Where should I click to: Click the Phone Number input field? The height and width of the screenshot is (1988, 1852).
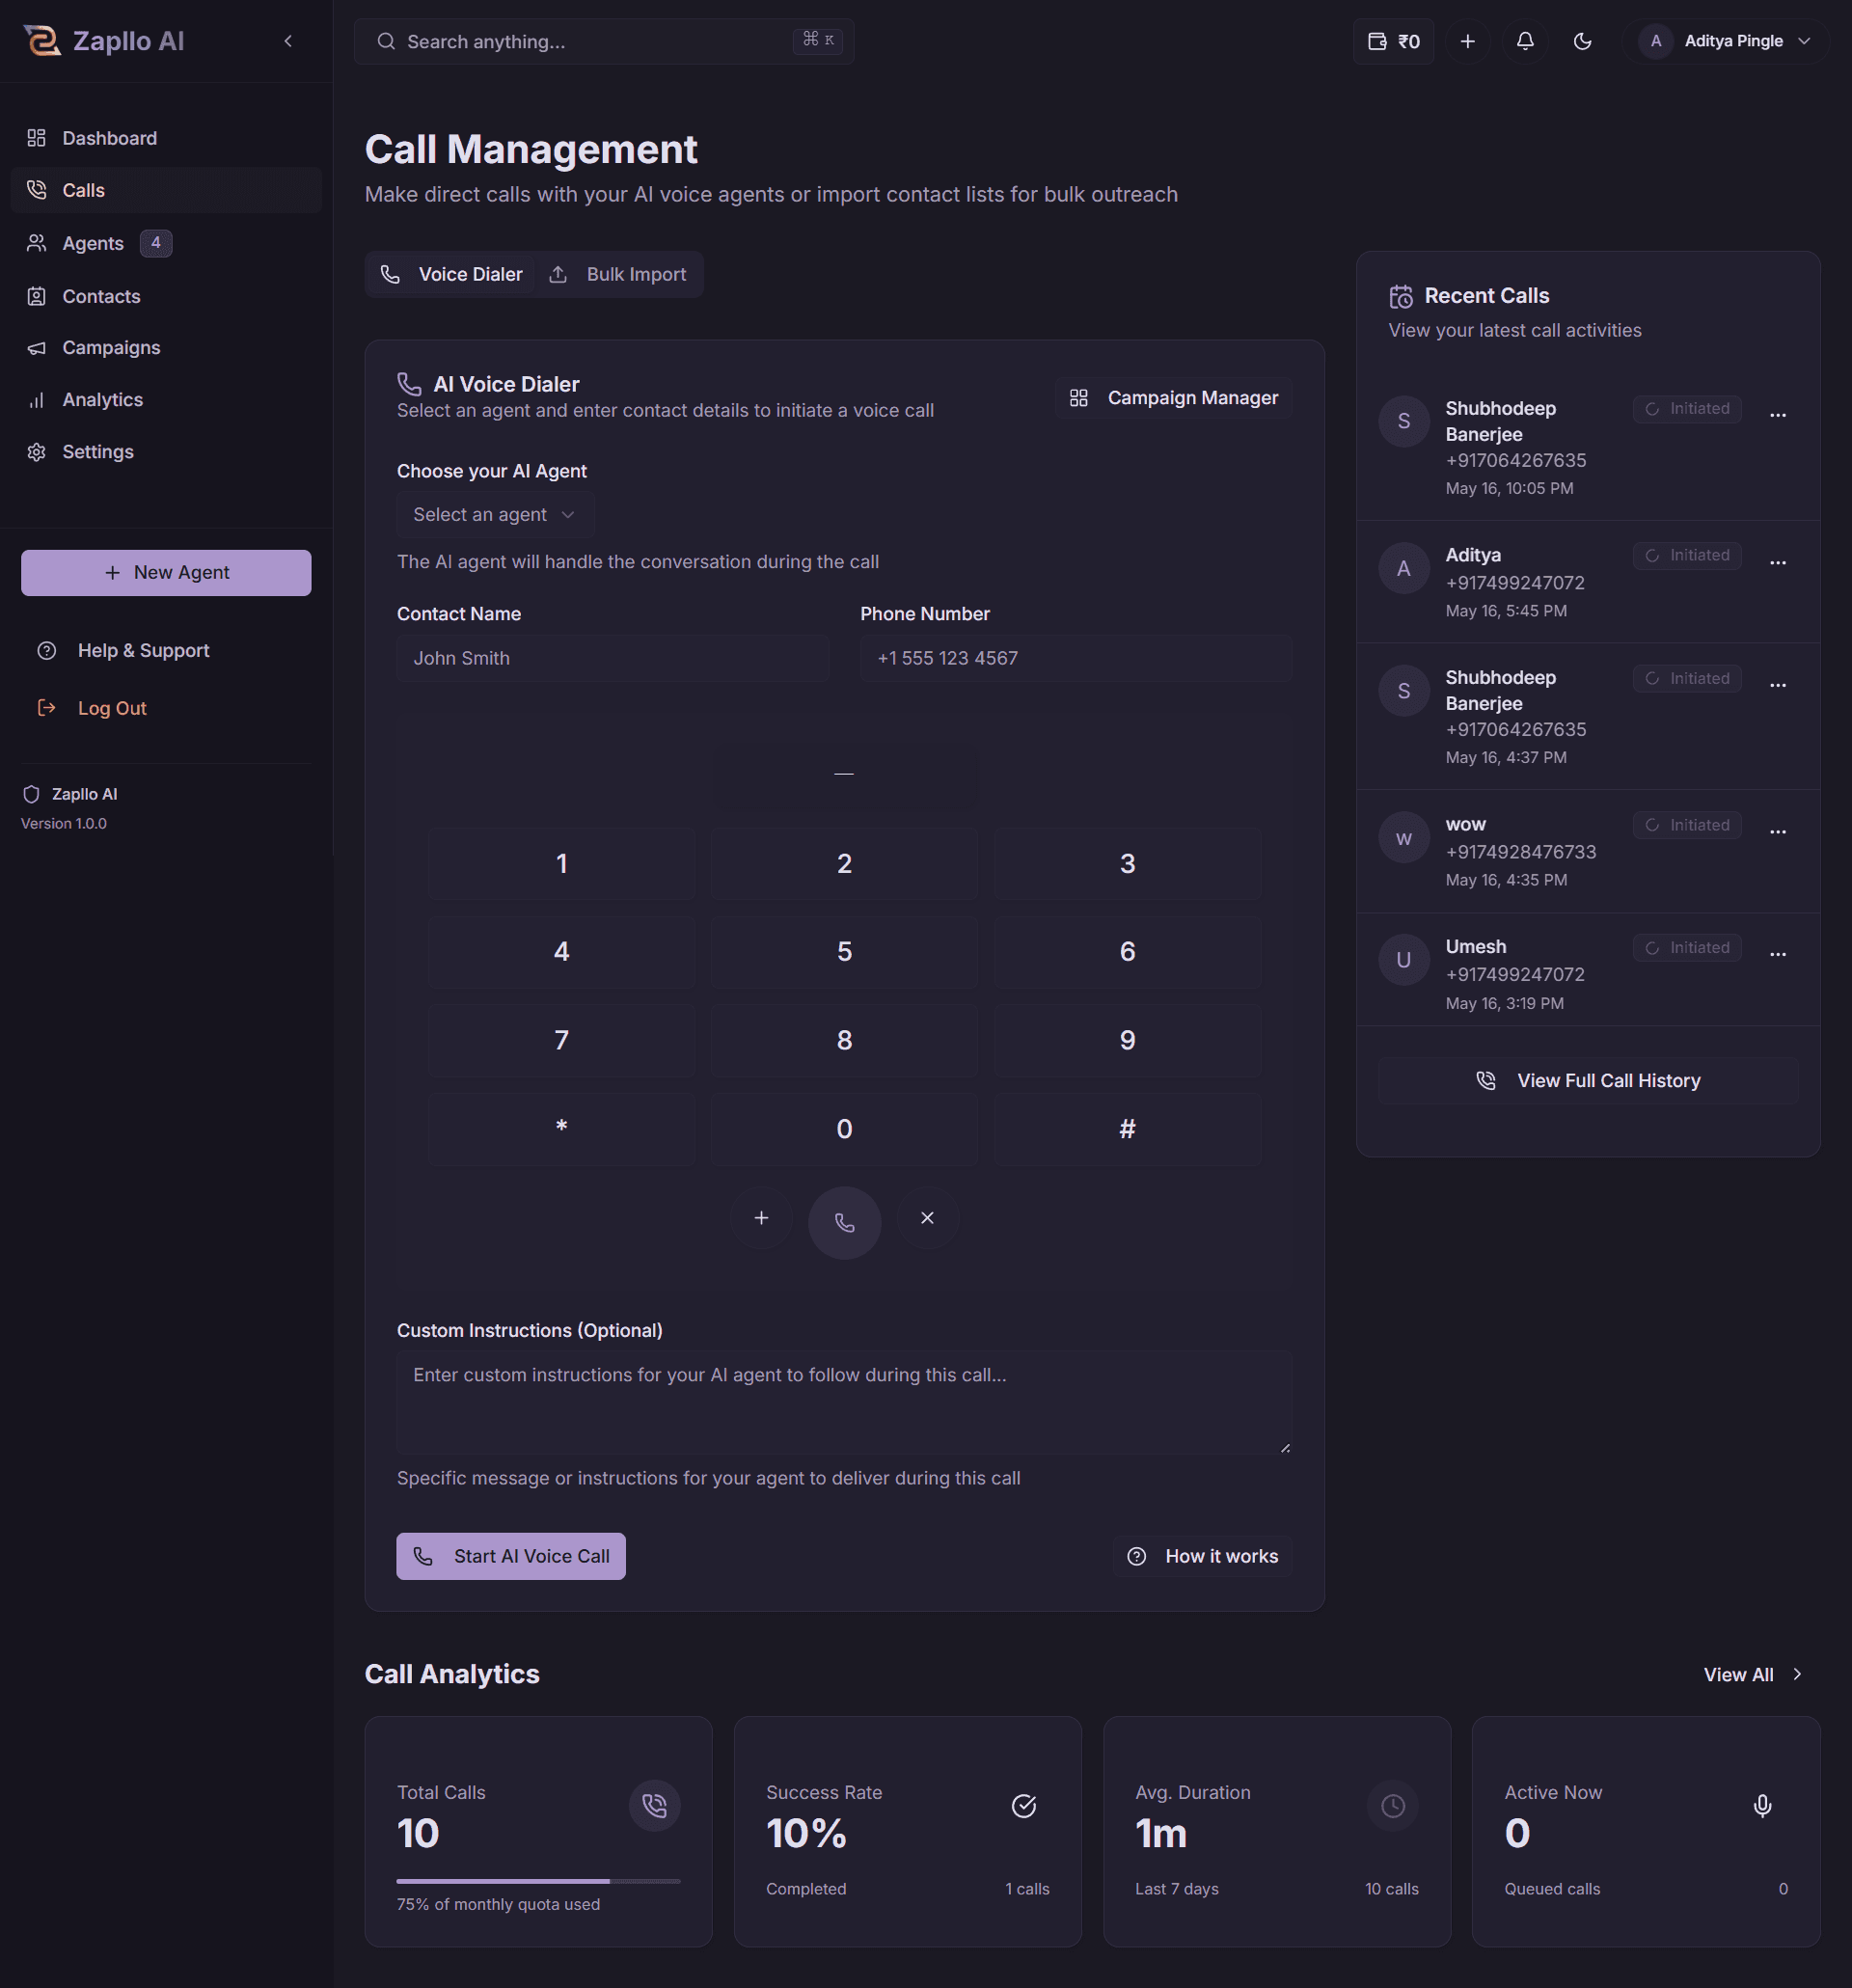pos(1075,658)
